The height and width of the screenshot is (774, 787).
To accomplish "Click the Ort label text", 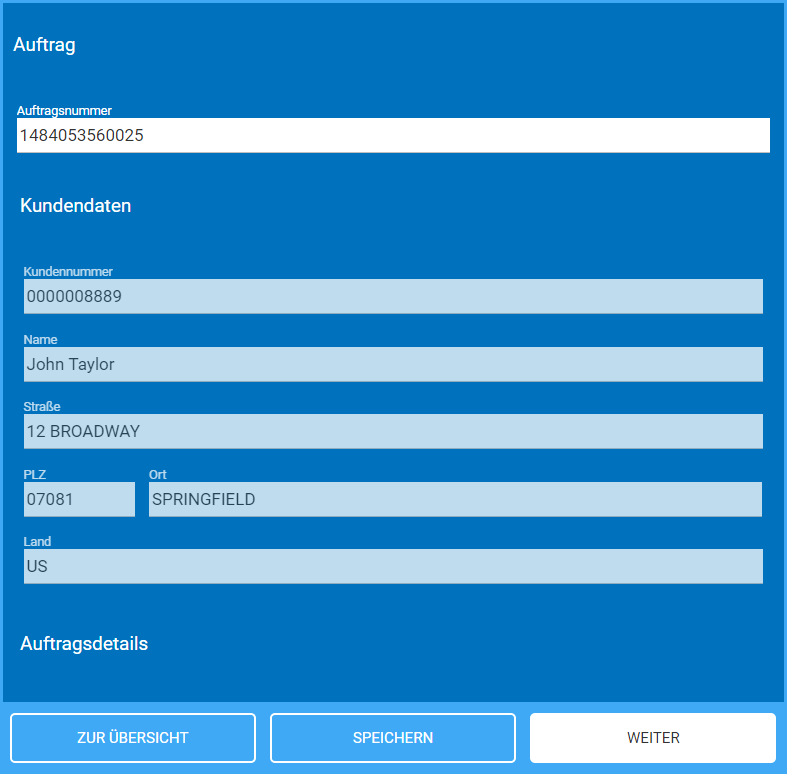I will (x=157, y=475).
